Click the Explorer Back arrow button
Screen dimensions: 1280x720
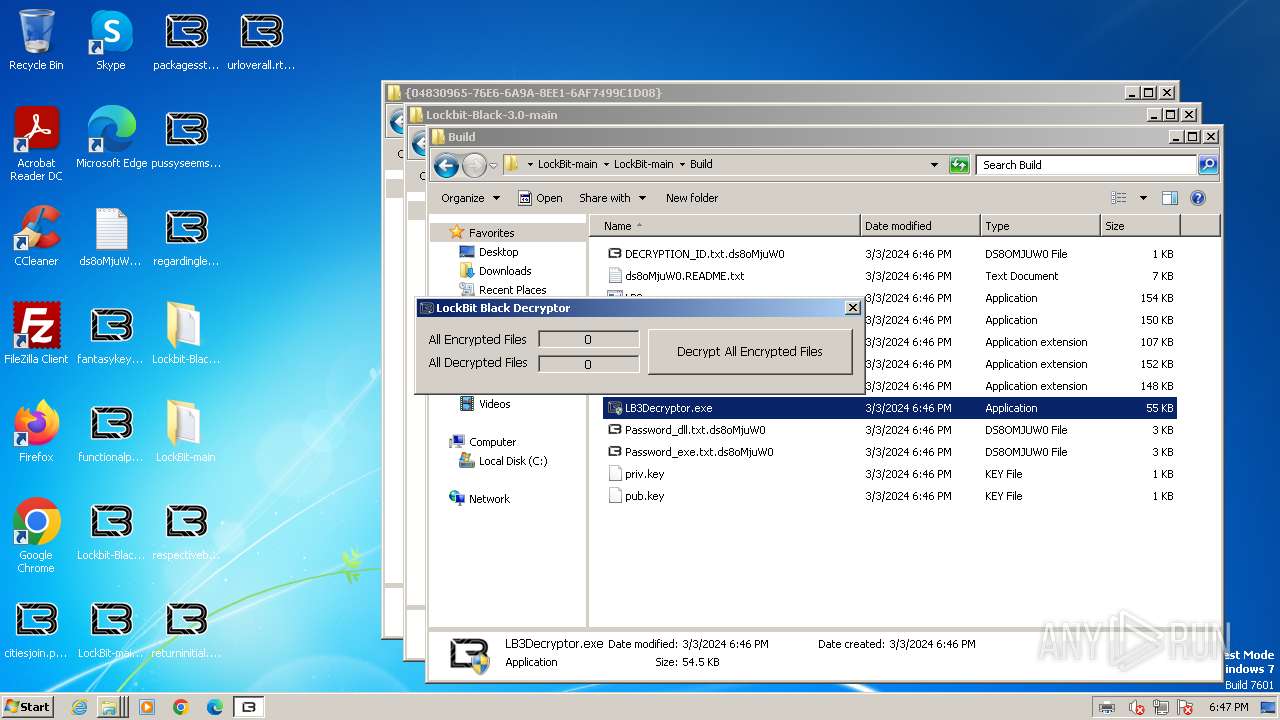pos(447,165)
